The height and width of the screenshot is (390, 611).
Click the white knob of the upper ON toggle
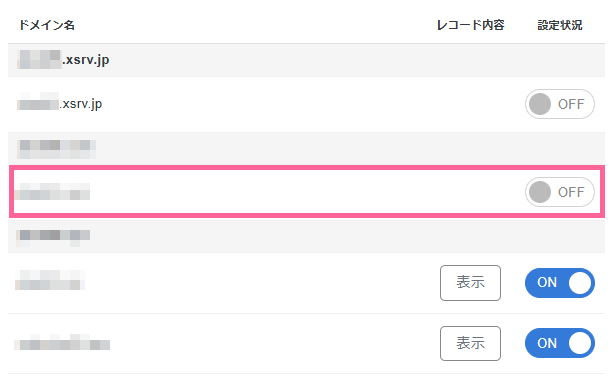tap(580, 283)
